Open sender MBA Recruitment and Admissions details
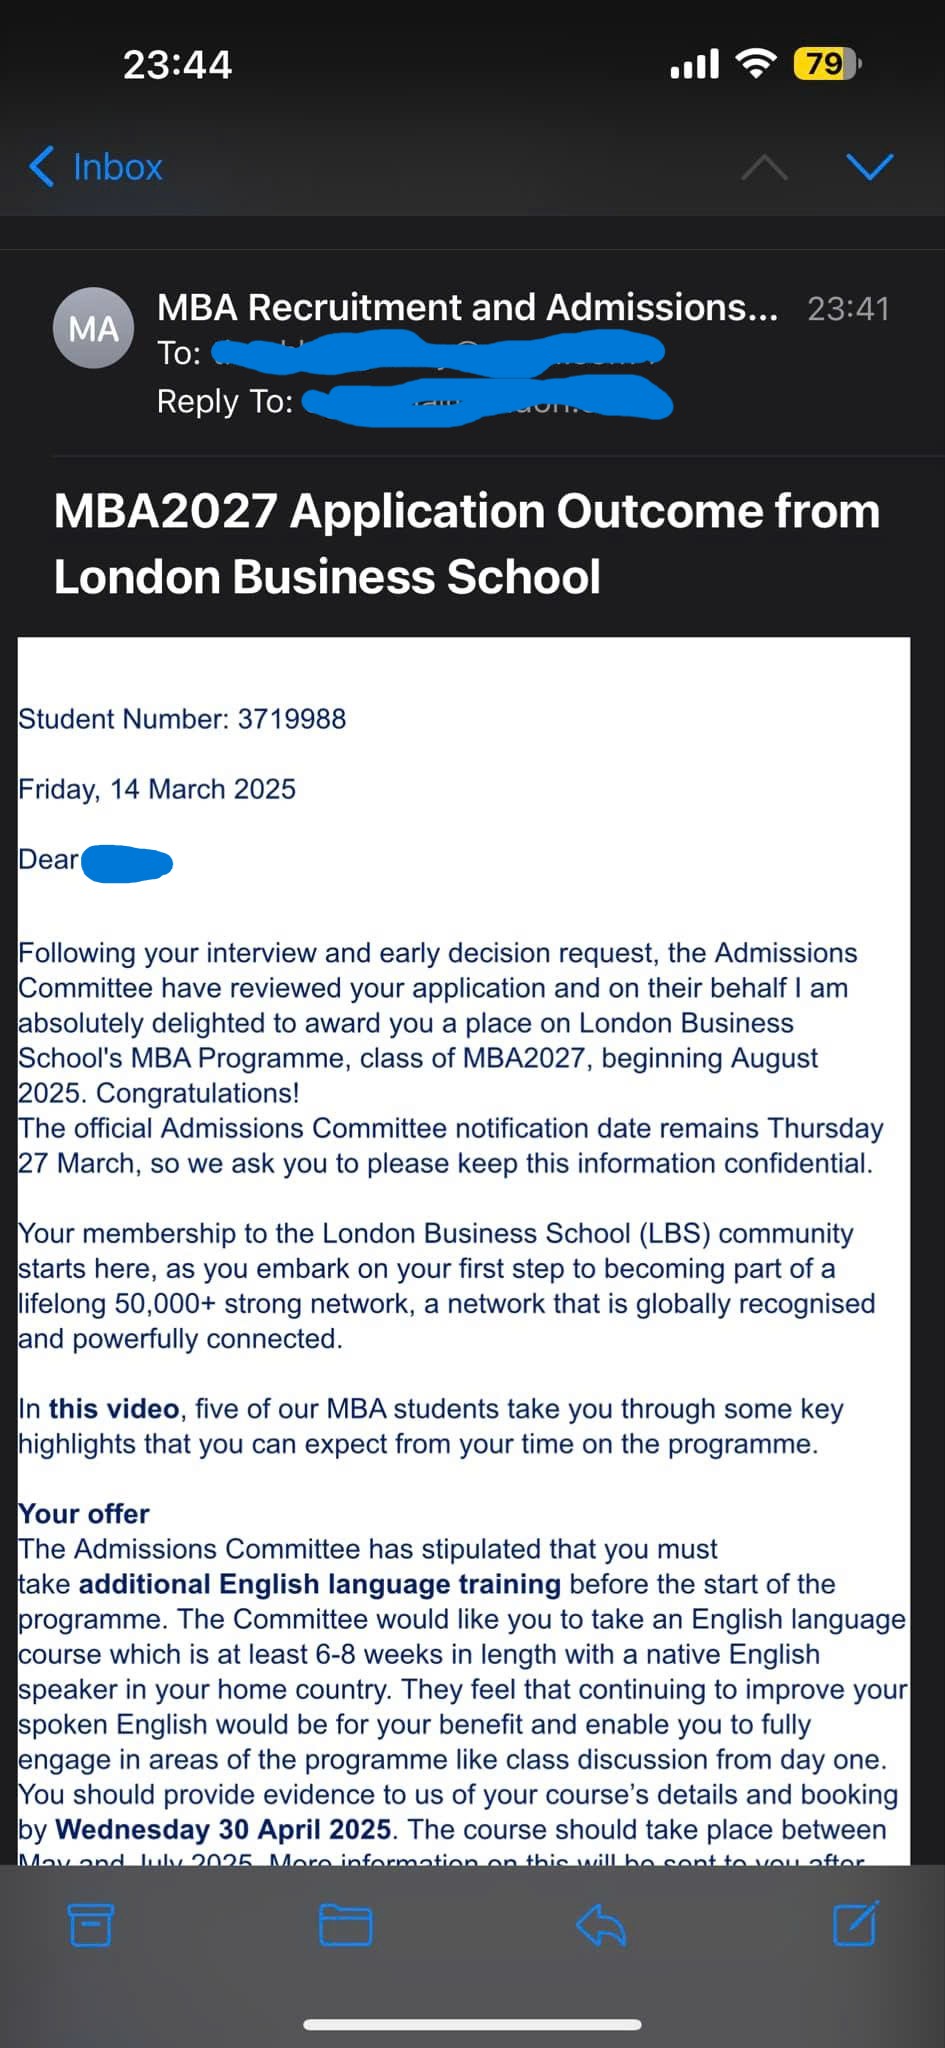This screenshot has width=945, height=2048. tap(467, 307)
